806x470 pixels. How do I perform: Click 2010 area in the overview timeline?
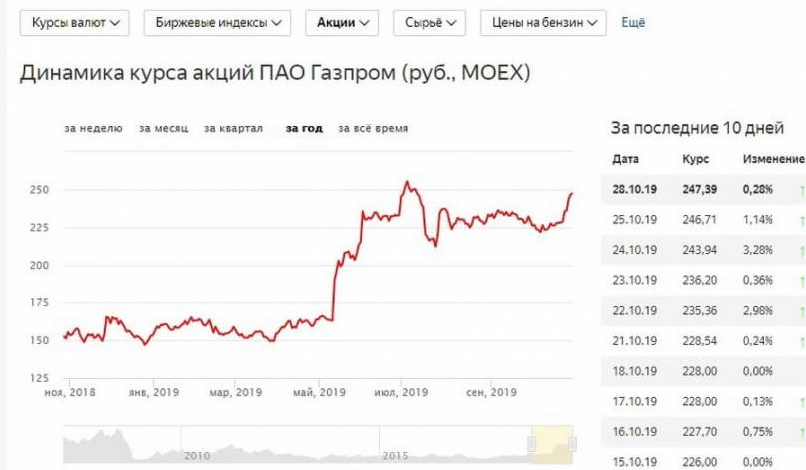click(197, 455)
